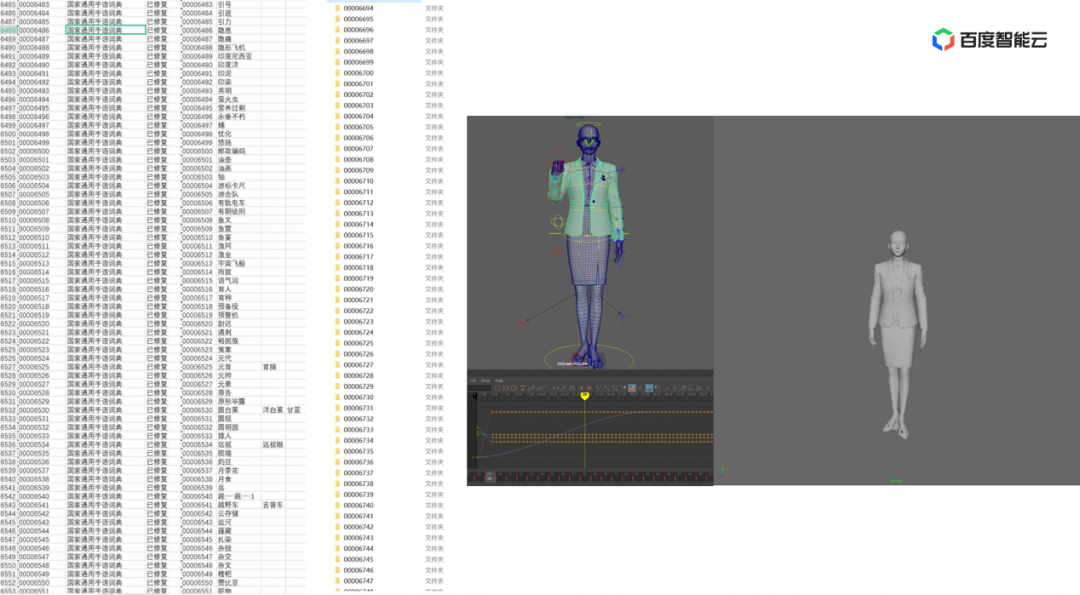Click folder icon of 00006736
This screenshot has width=1080, height=595.
coord(338,462)
